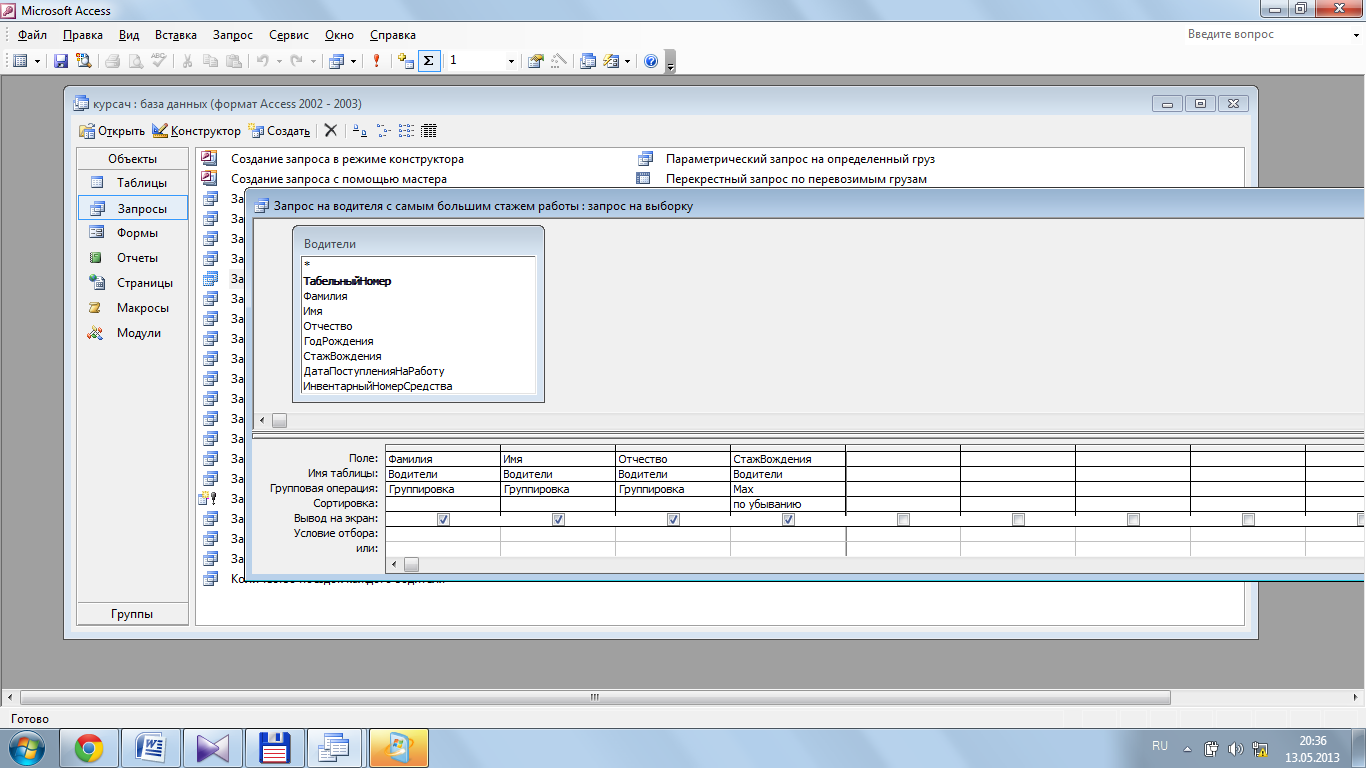Open the Файл menu
This screenshot has height=768, width=1366.
point(32,34)
